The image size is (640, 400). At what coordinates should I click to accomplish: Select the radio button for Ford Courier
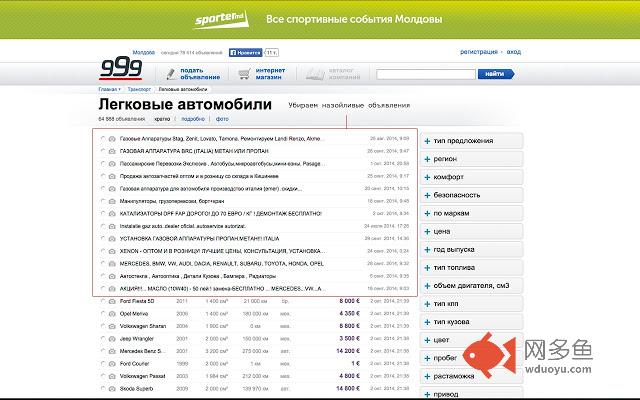[103, 364]
